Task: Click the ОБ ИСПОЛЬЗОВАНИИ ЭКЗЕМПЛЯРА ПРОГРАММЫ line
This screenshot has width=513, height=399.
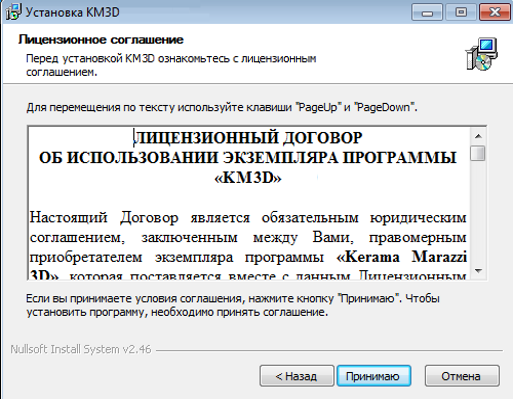Action: (x=248, y=158)
